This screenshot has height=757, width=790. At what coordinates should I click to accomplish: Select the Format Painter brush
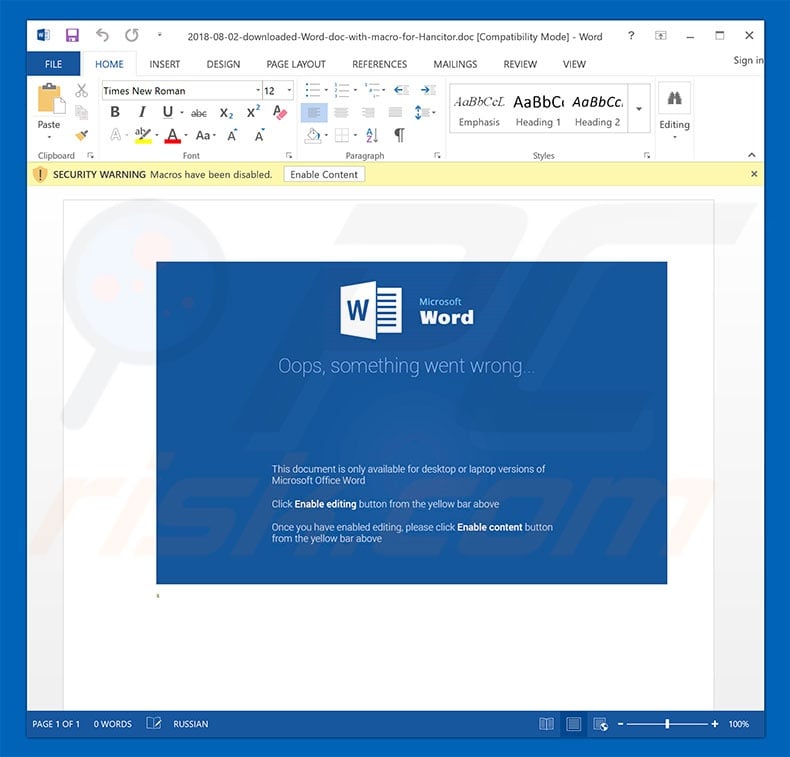(x=81, y=135)
